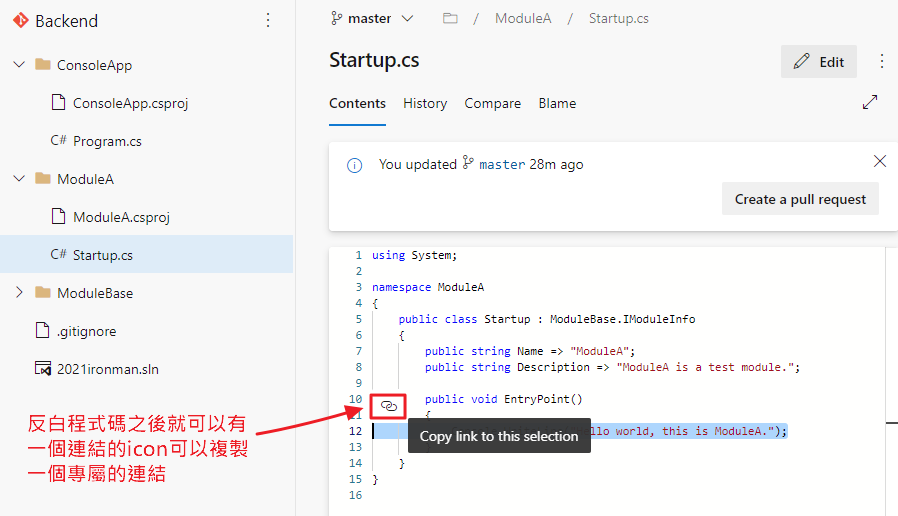The height and width of the screenshot is (516, 898).
Task: Click the branch icon beside master selector
Action: point(336,18)
